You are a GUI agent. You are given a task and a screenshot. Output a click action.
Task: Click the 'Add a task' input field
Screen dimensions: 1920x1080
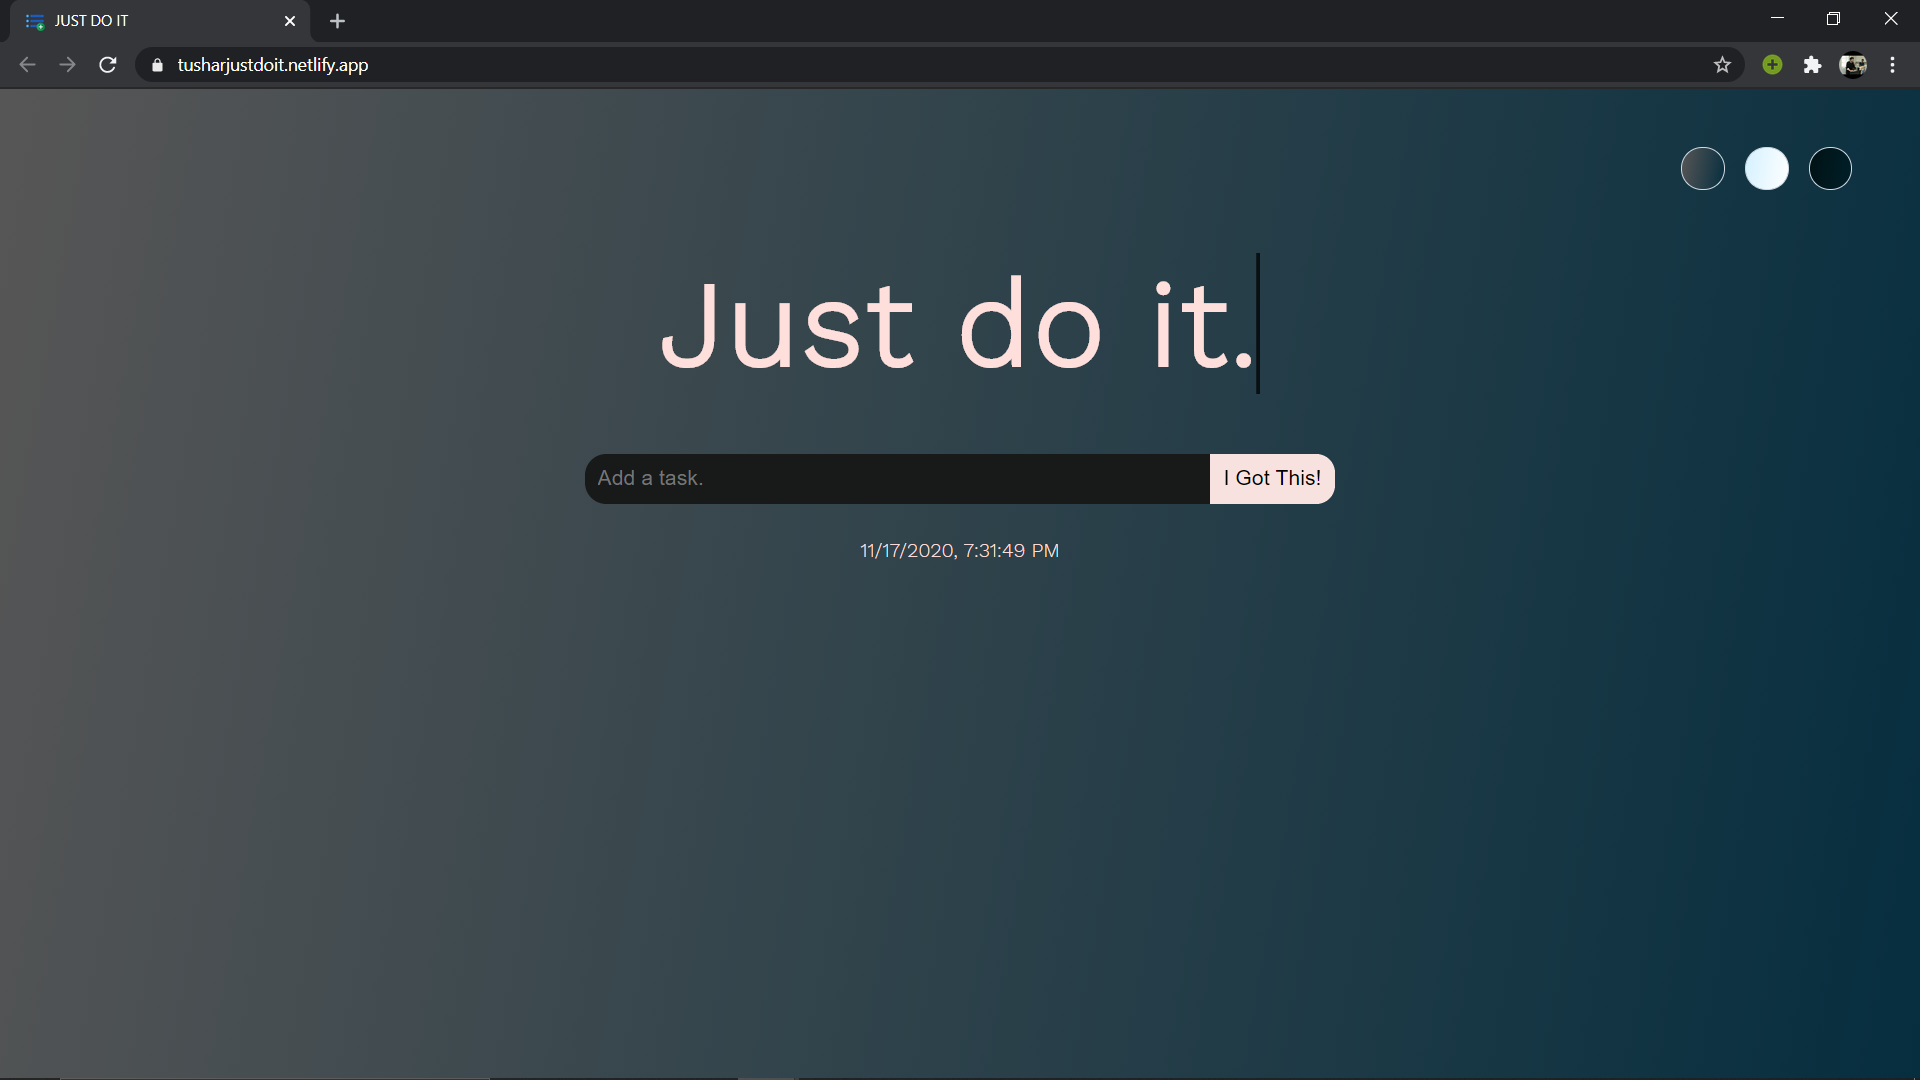(897, 477)
